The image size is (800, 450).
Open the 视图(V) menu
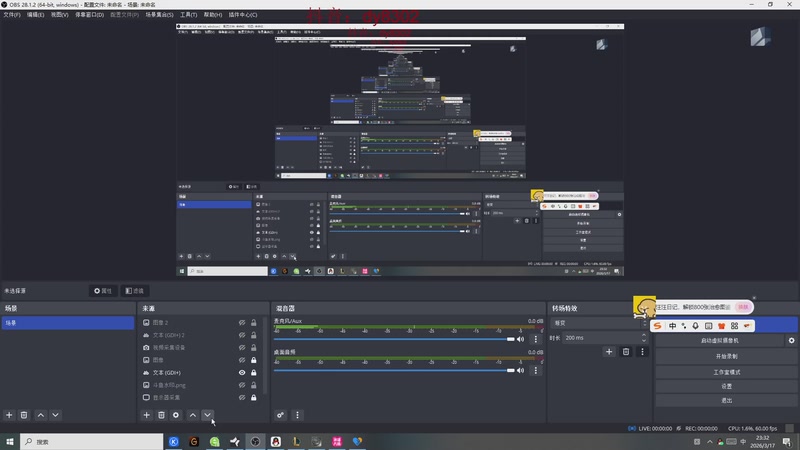click(59, 15)
